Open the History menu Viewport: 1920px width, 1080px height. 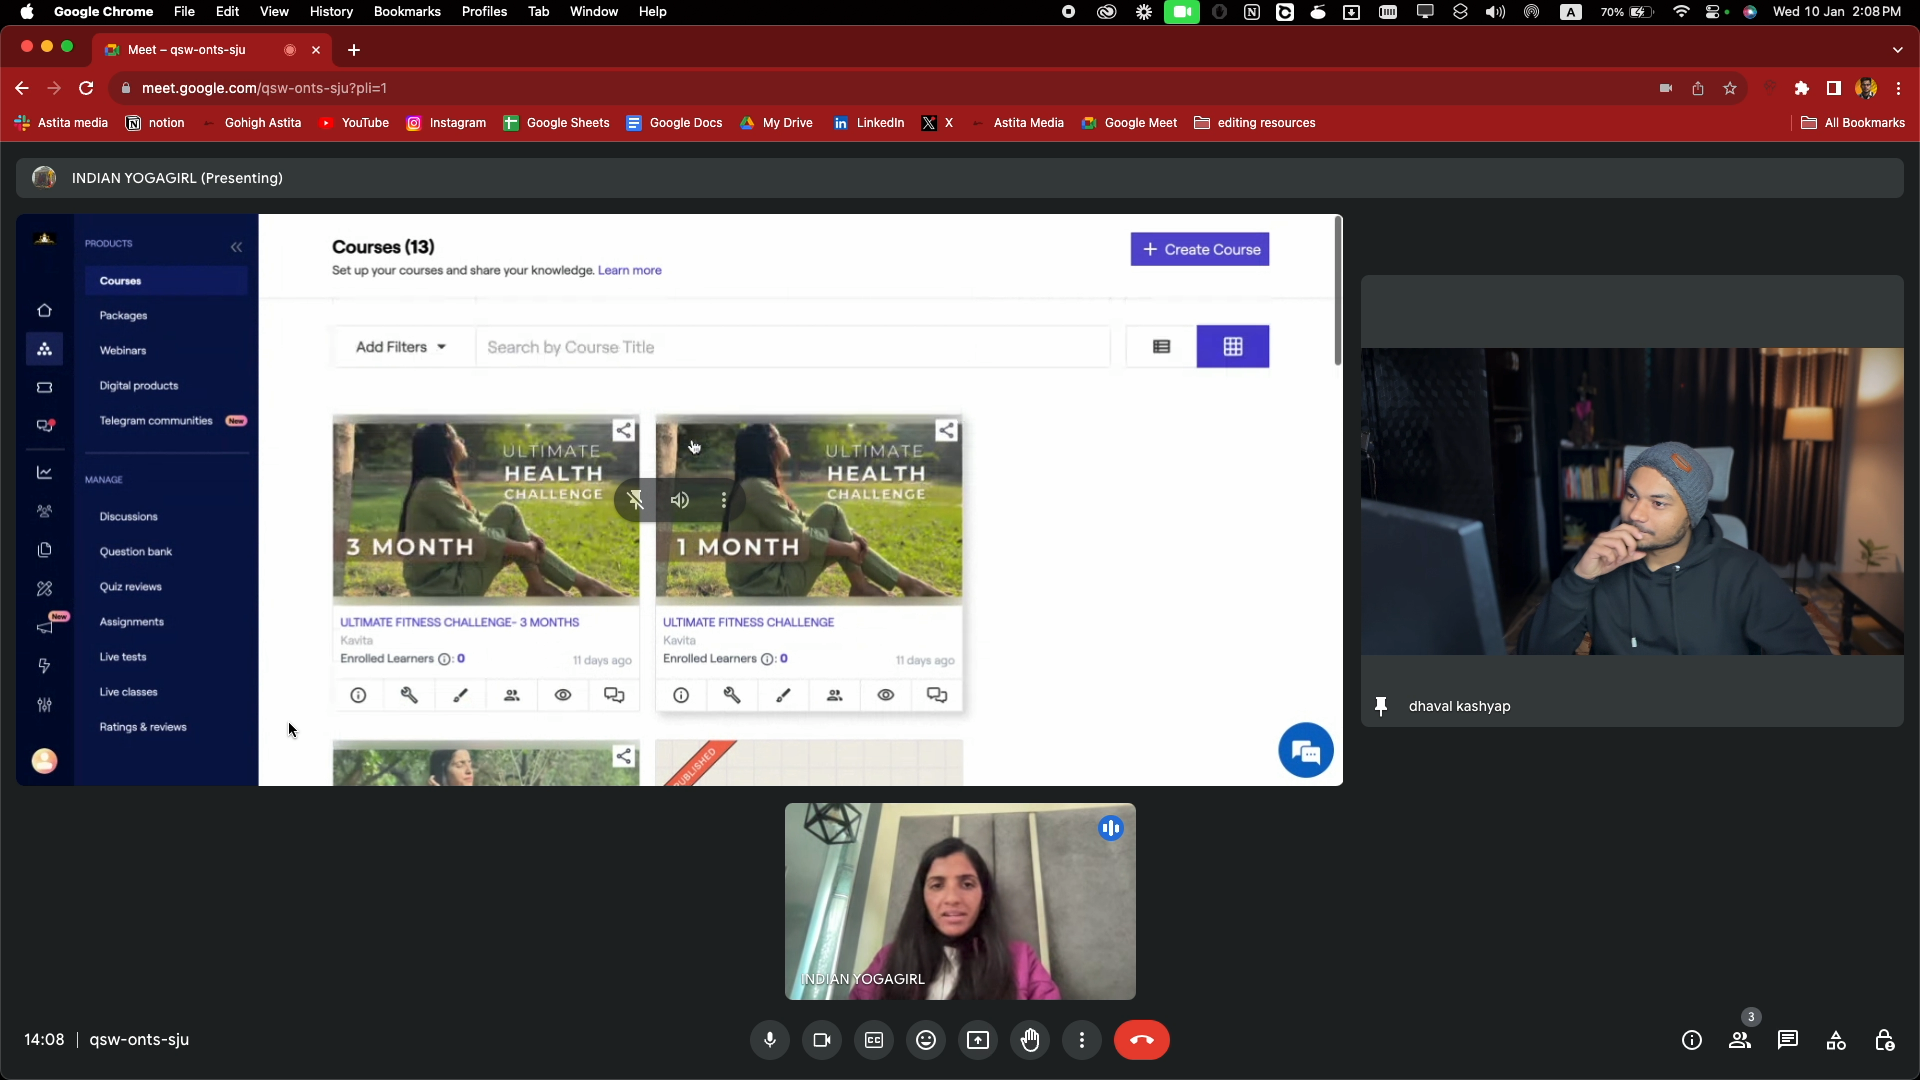coord(331,11)
